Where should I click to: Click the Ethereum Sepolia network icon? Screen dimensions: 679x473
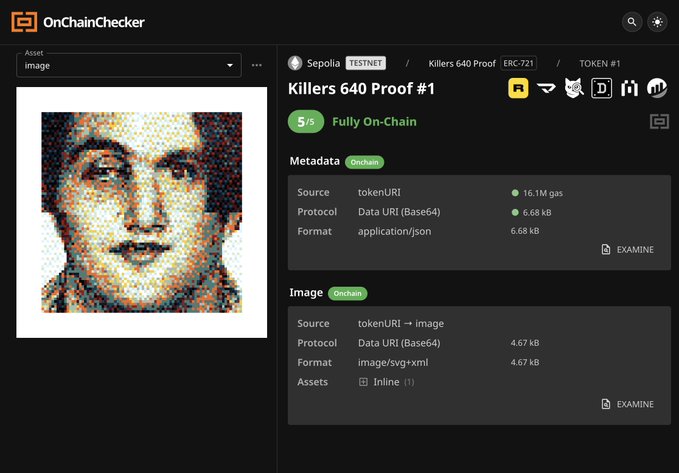[x=295, y=63]
